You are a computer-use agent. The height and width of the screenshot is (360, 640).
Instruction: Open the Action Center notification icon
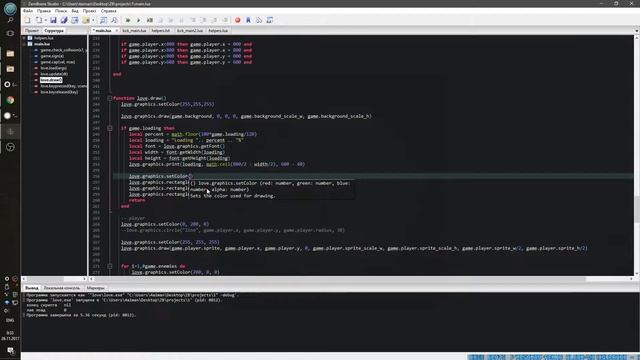(10, 351)
